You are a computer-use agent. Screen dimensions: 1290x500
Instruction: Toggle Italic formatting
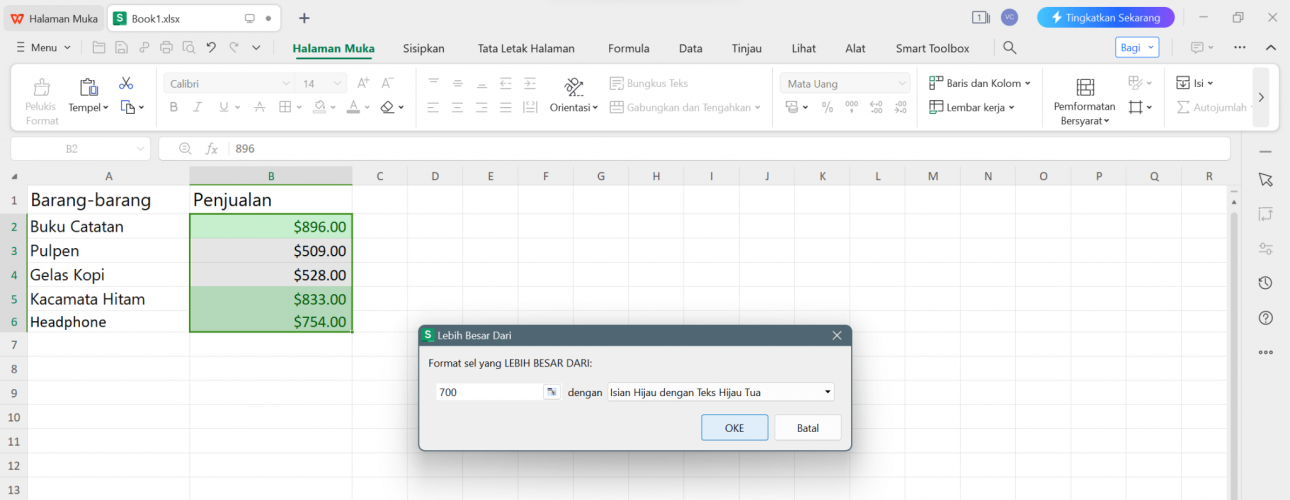pyautogui.click(x=197, y=107)
